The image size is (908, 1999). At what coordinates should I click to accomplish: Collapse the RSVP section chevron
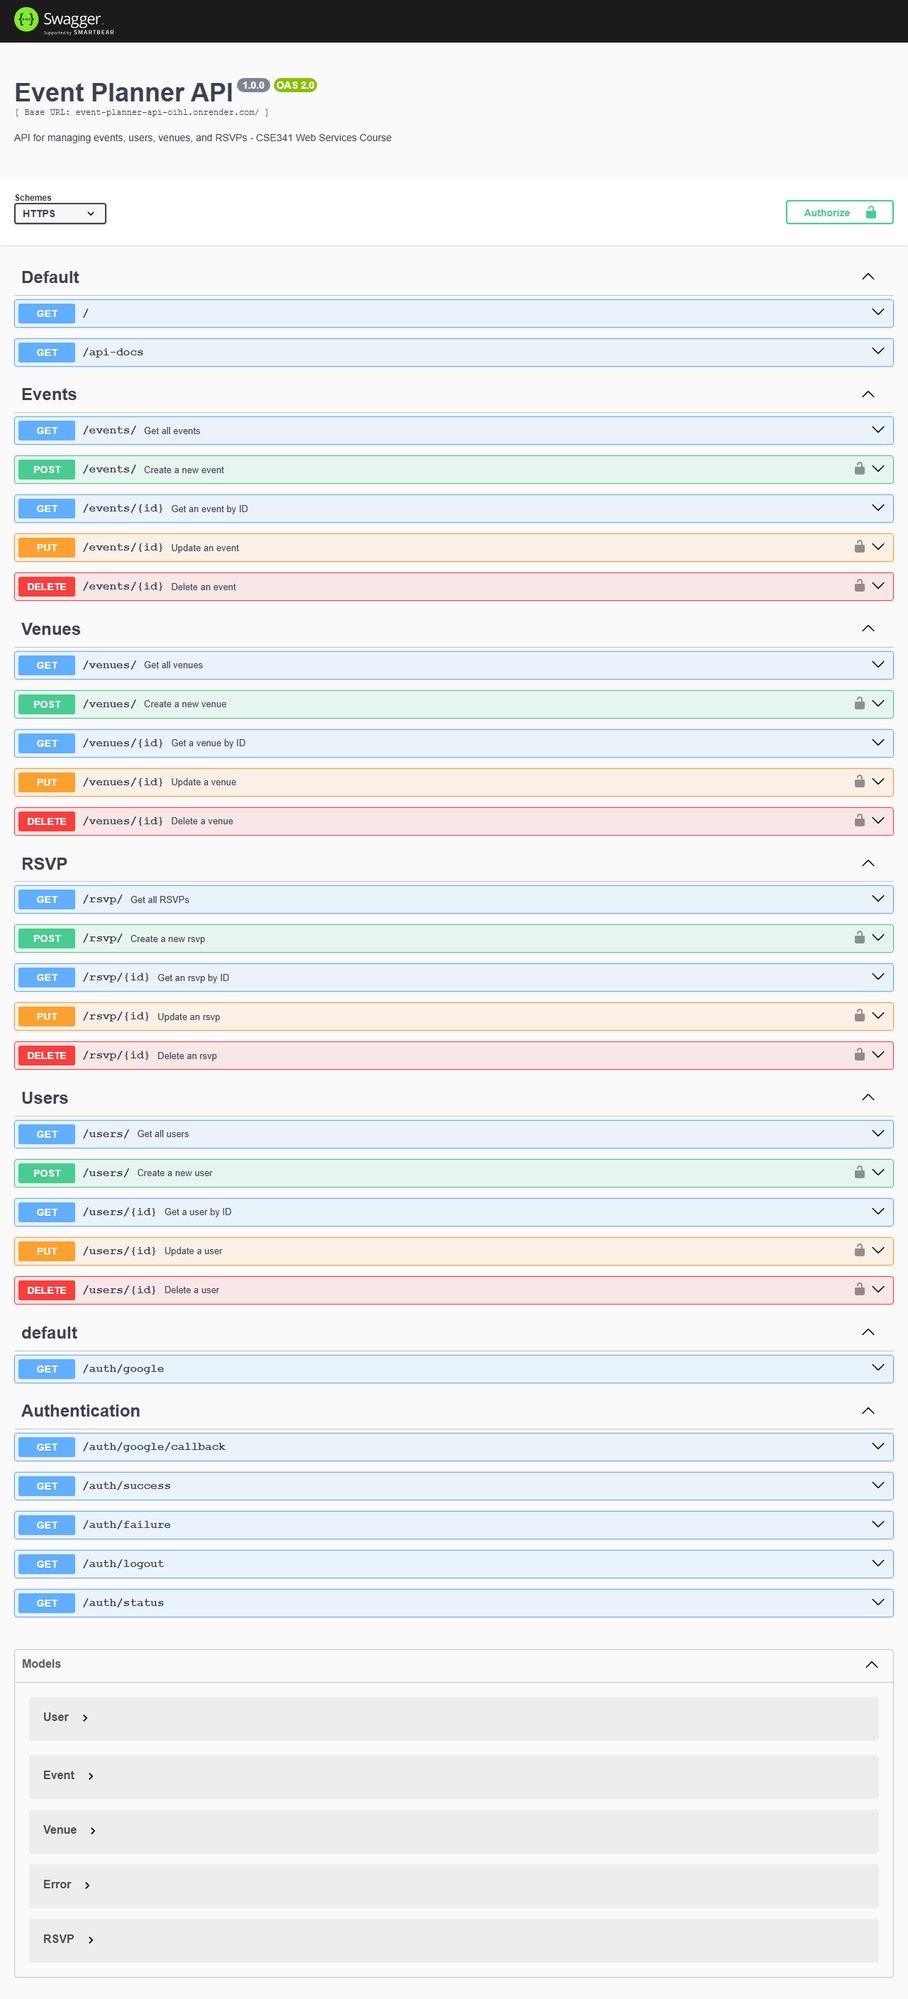click(x=868, y=863)
